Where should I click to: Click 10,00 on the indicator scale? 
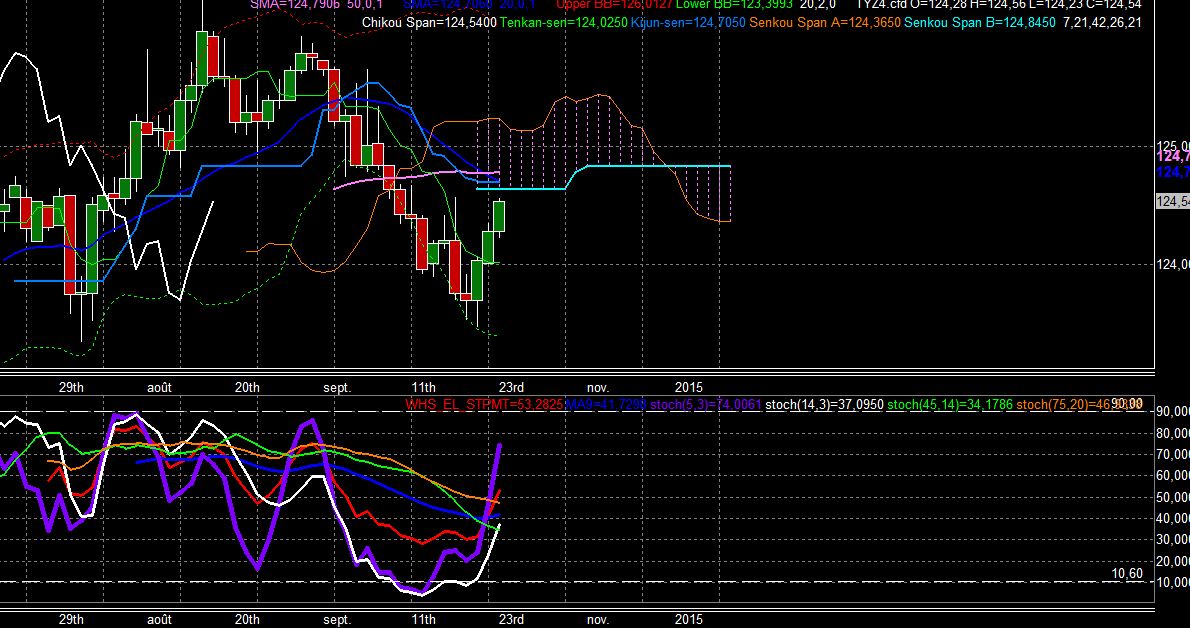click(1173, 582)
